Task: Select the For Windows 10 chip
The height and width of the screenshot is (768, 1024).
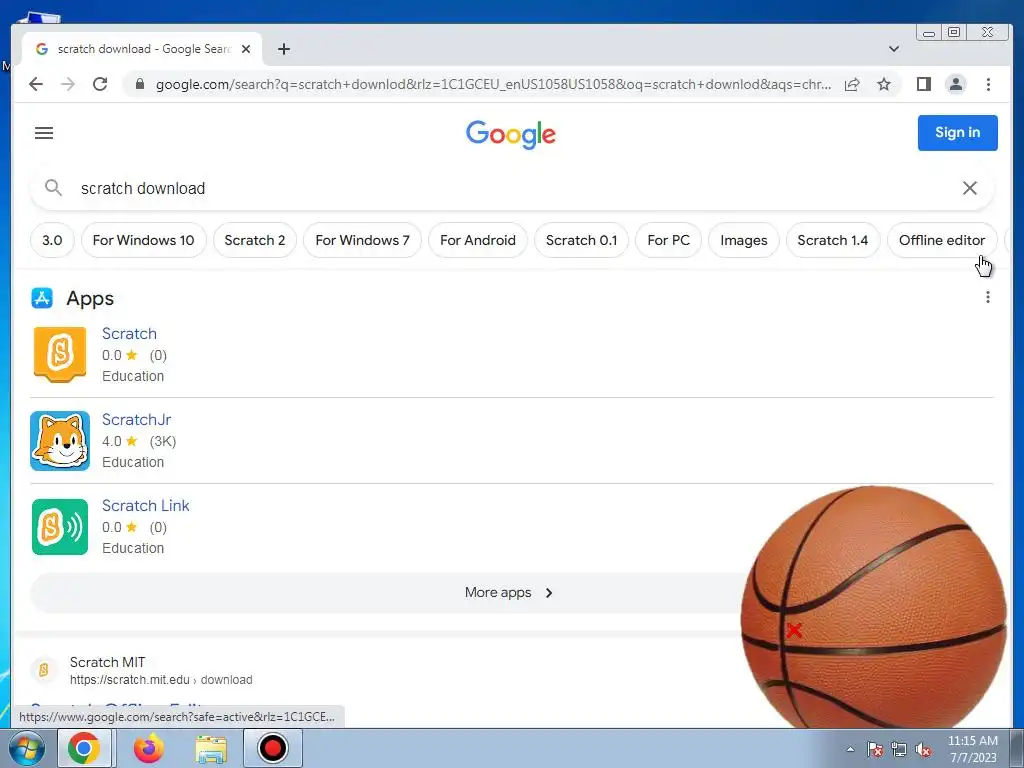Action: pos(144,240)
